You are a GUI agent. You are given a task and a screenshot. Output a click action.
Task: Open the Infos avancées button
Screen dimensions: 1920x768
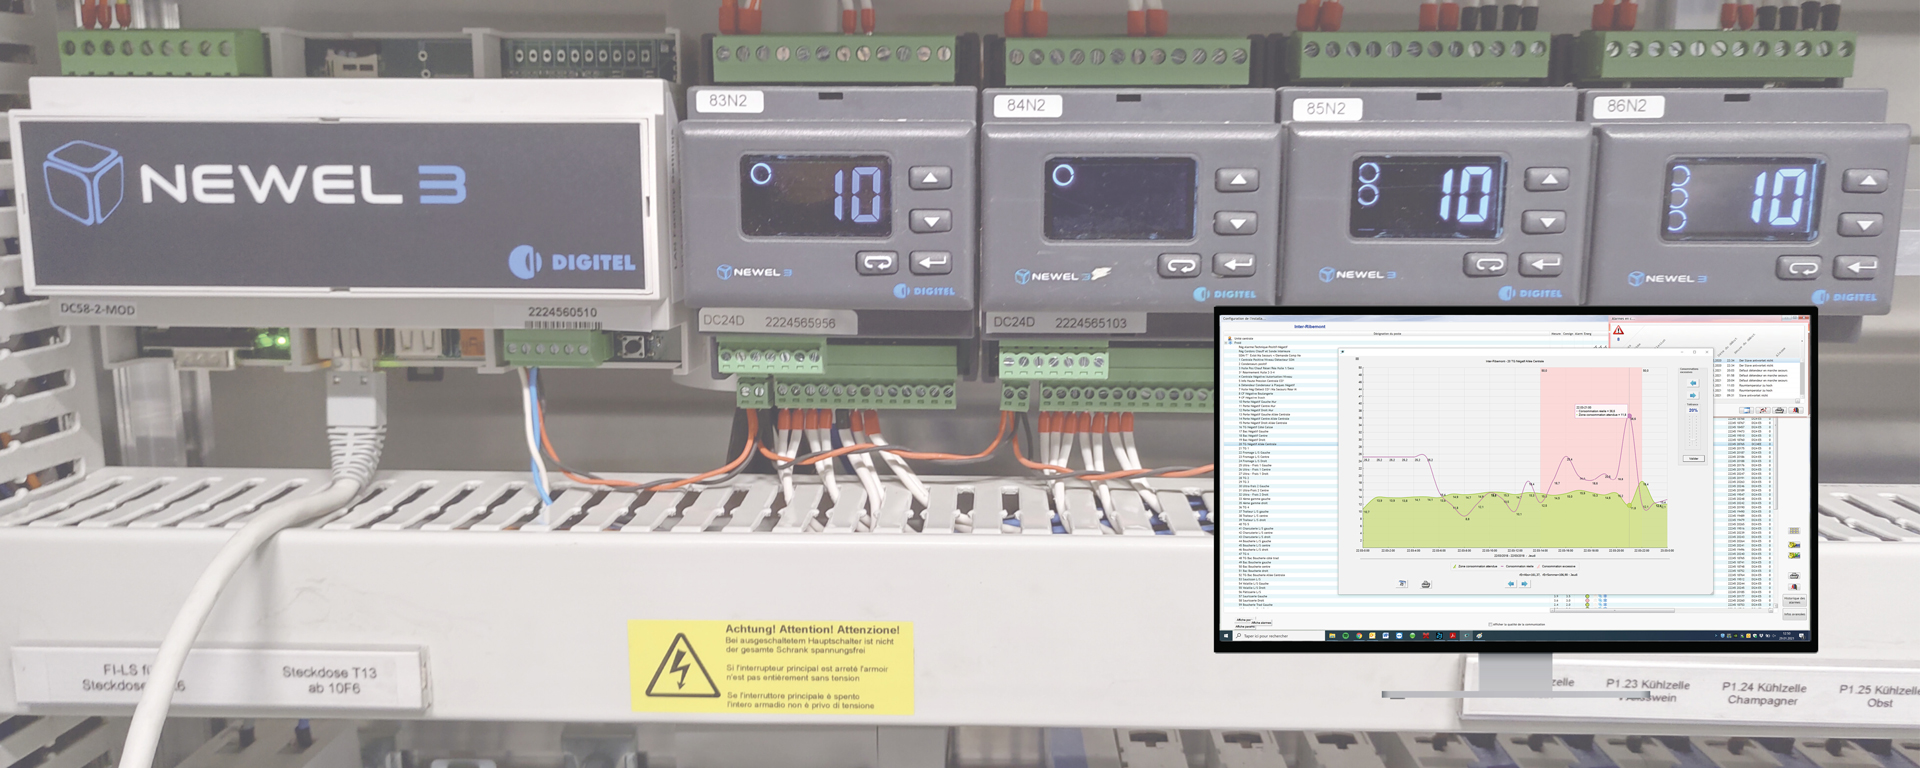click(1794, 614)
